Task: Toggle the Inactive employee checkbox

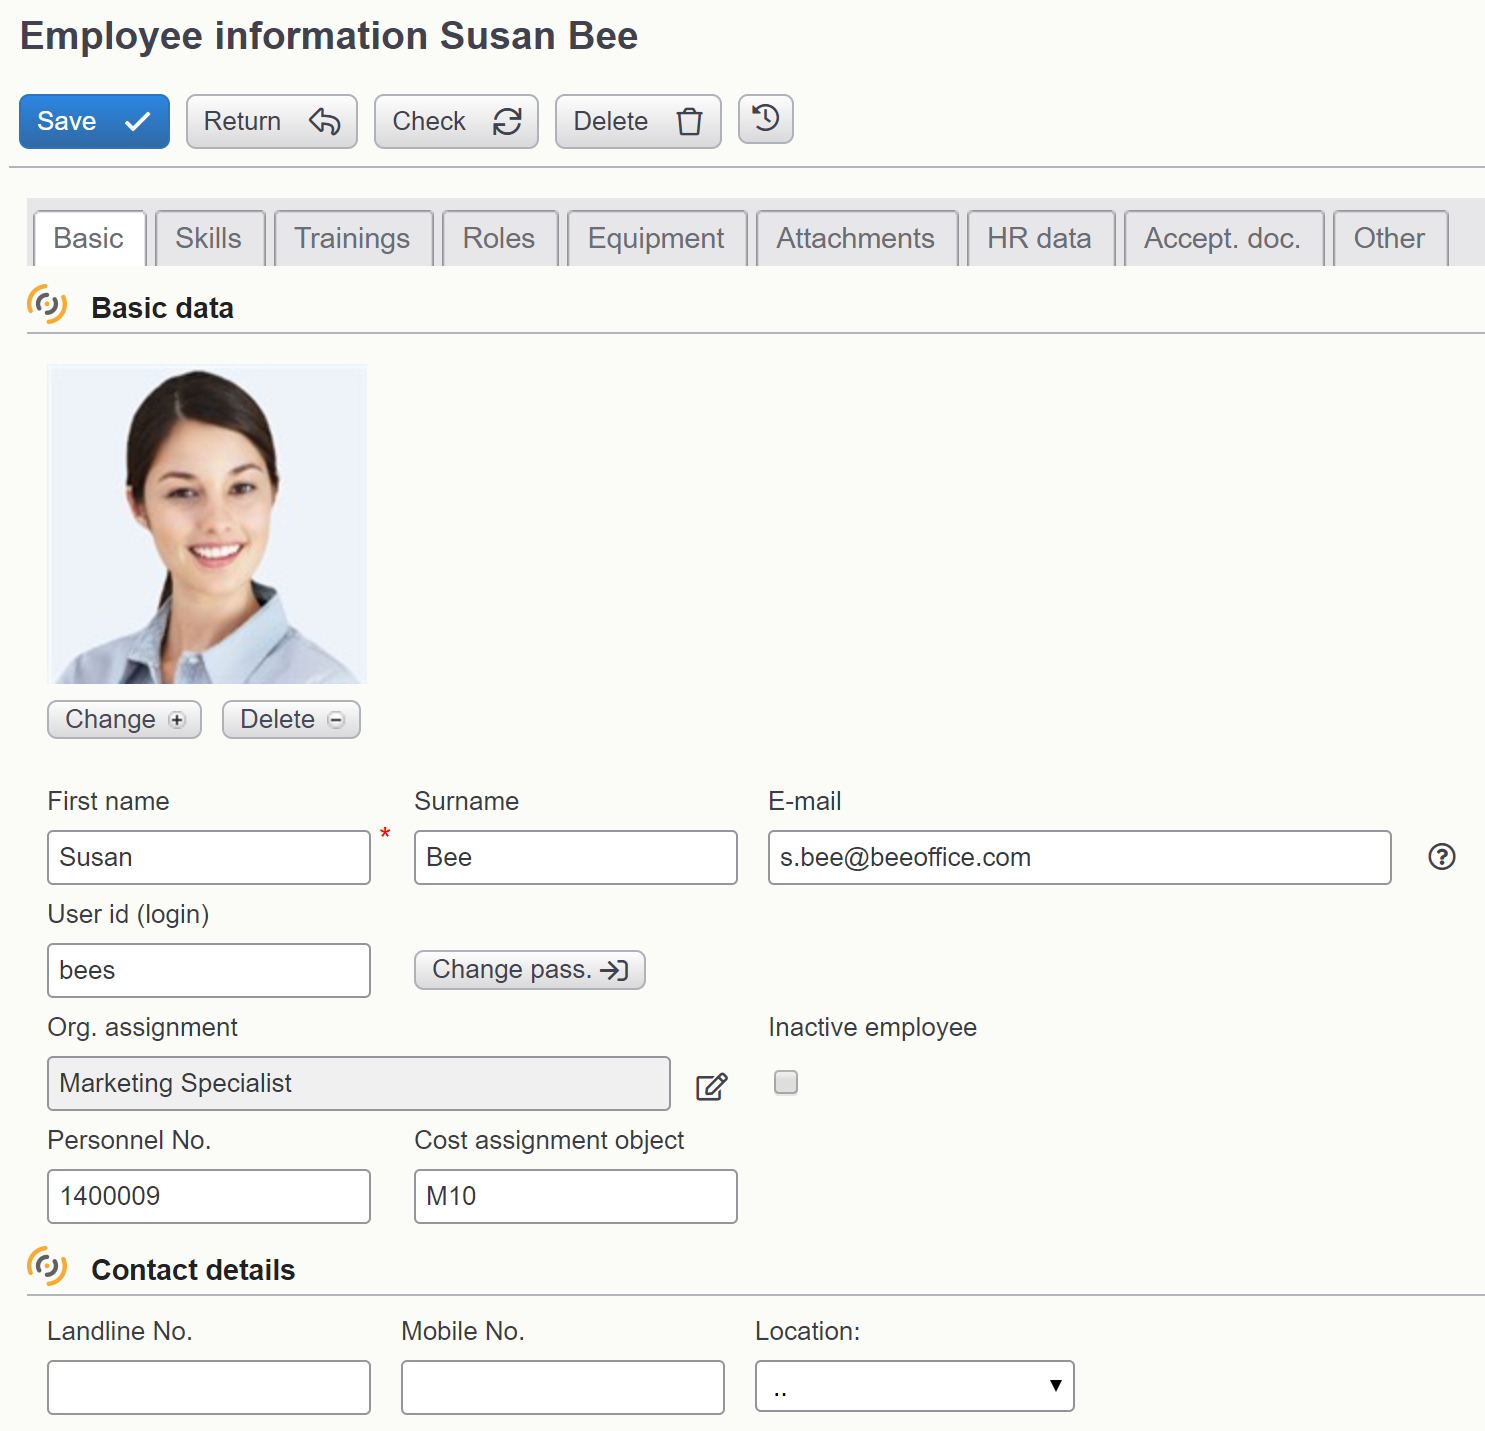Action: click(786, 1082)
